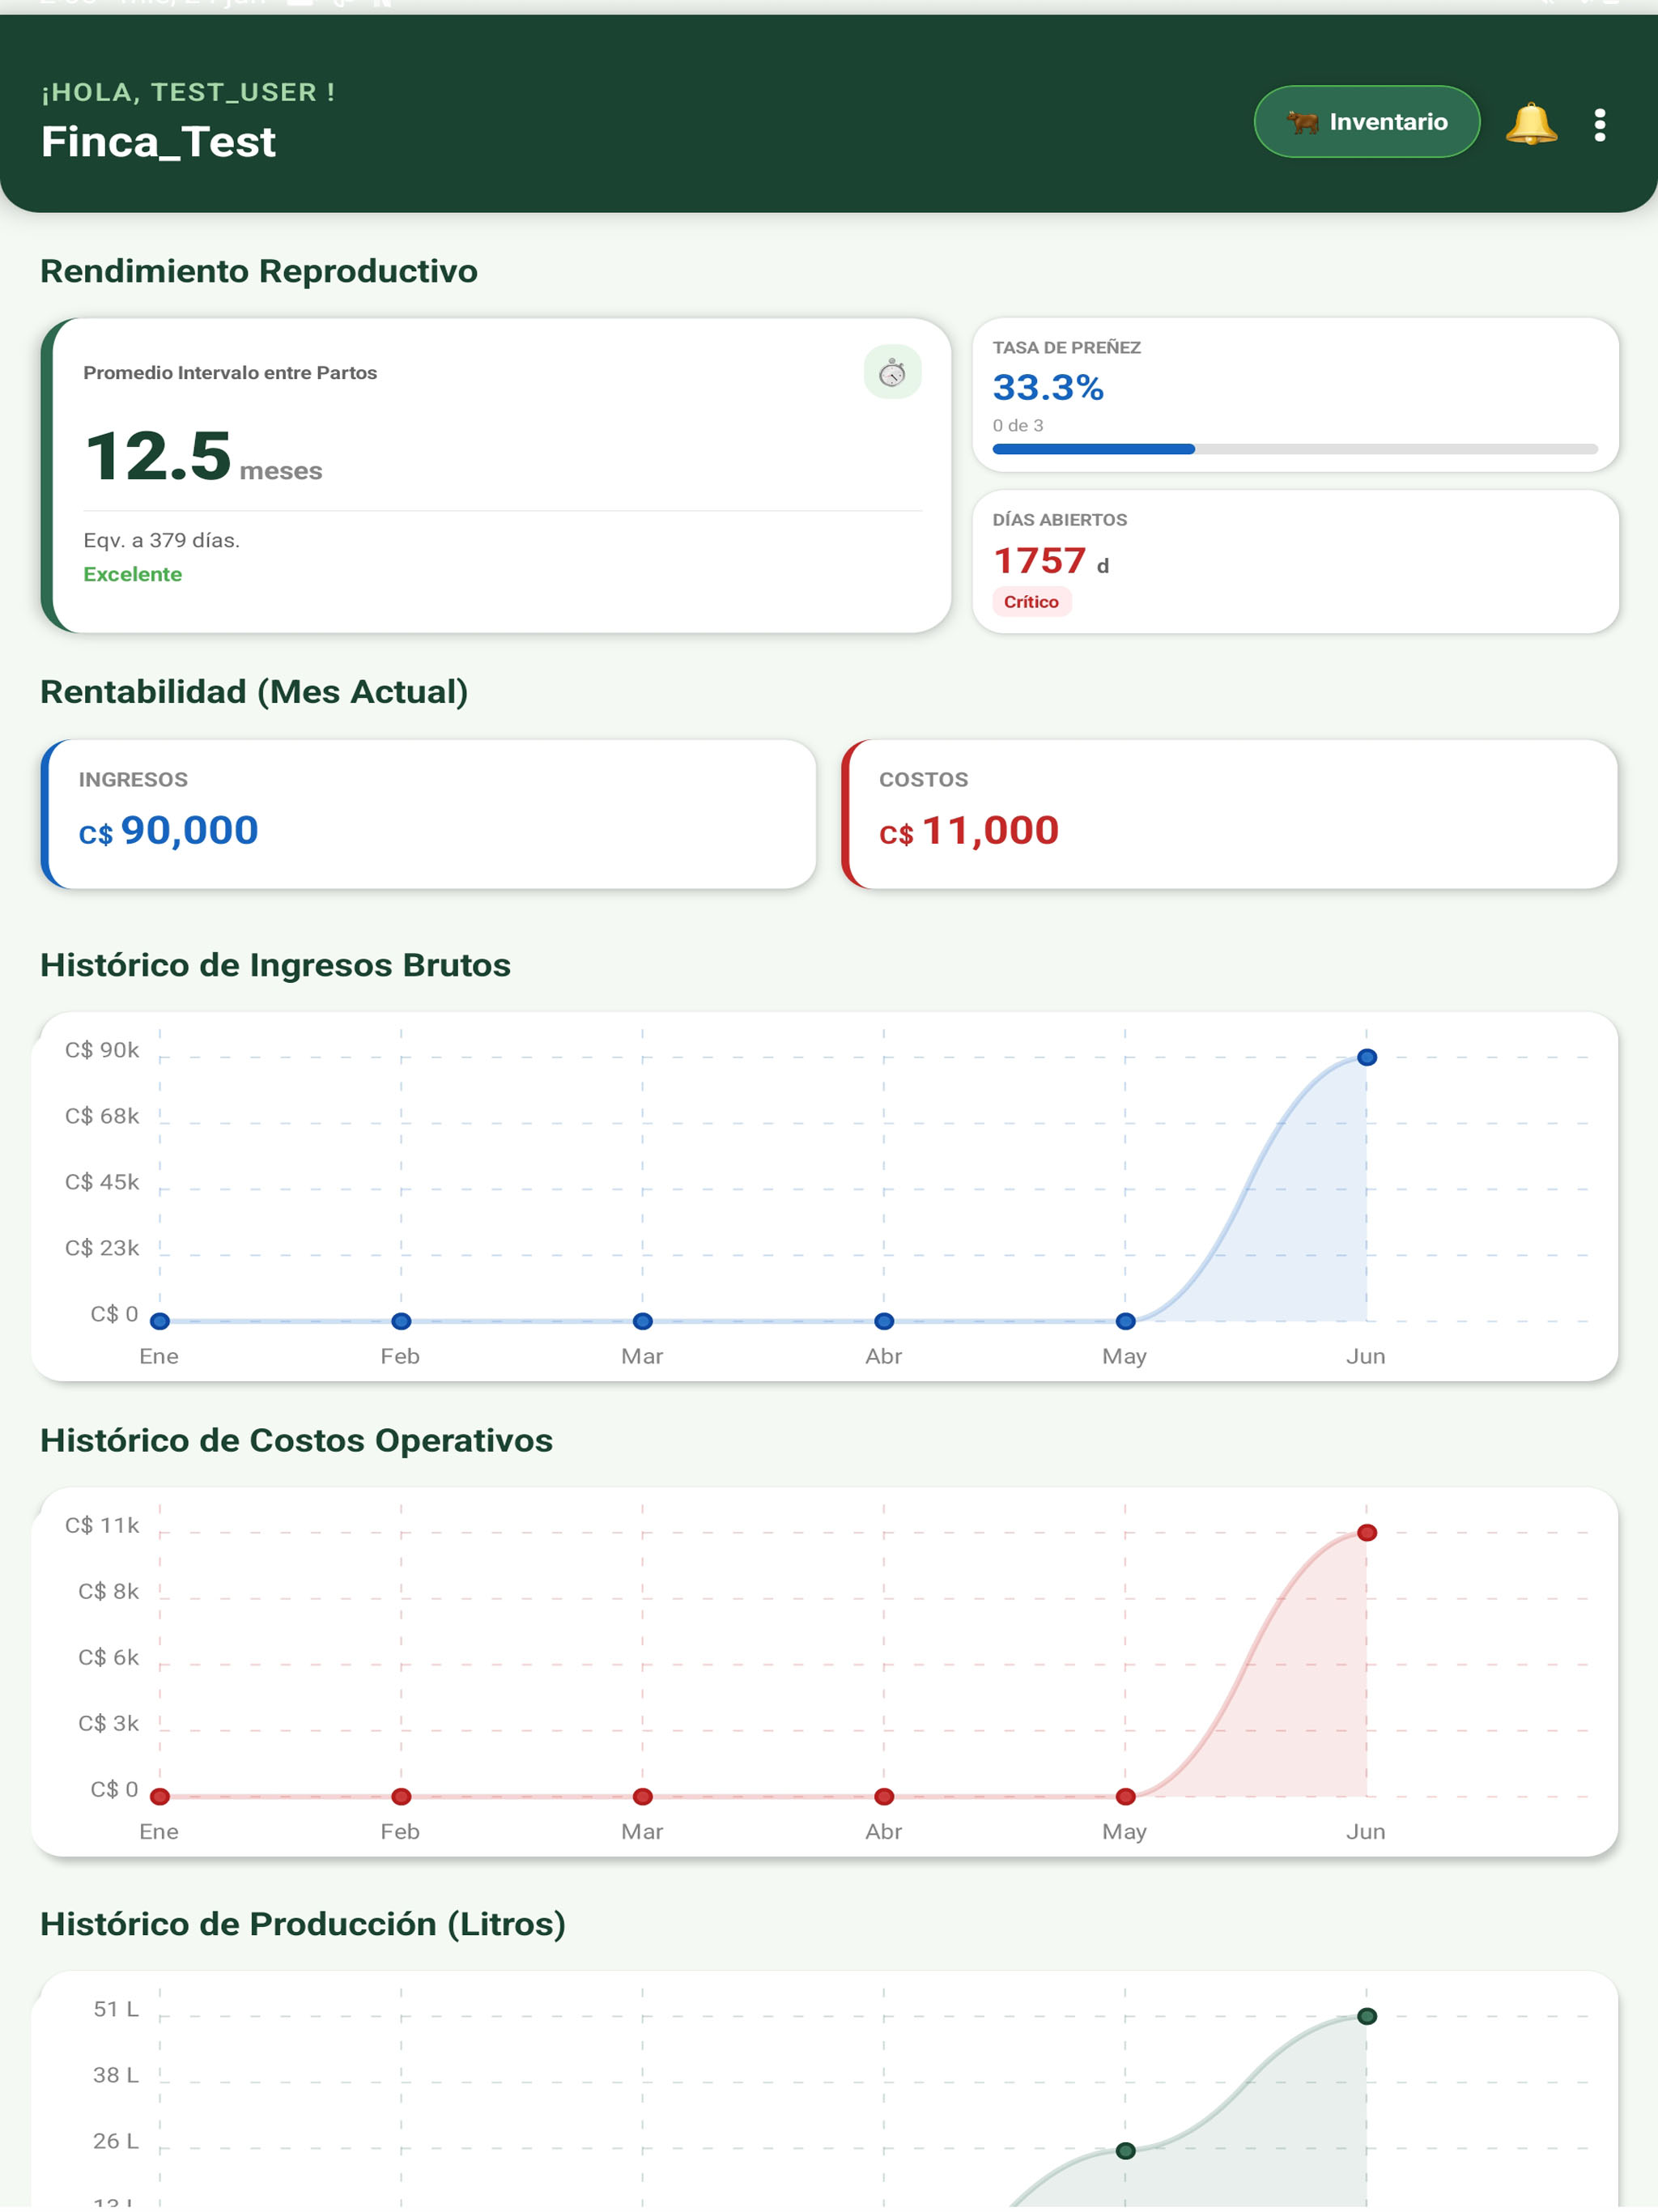Click the "C$ 68k" axis label
The height and width of the screenshot is (2212, 1658).
click(102, 1116)
